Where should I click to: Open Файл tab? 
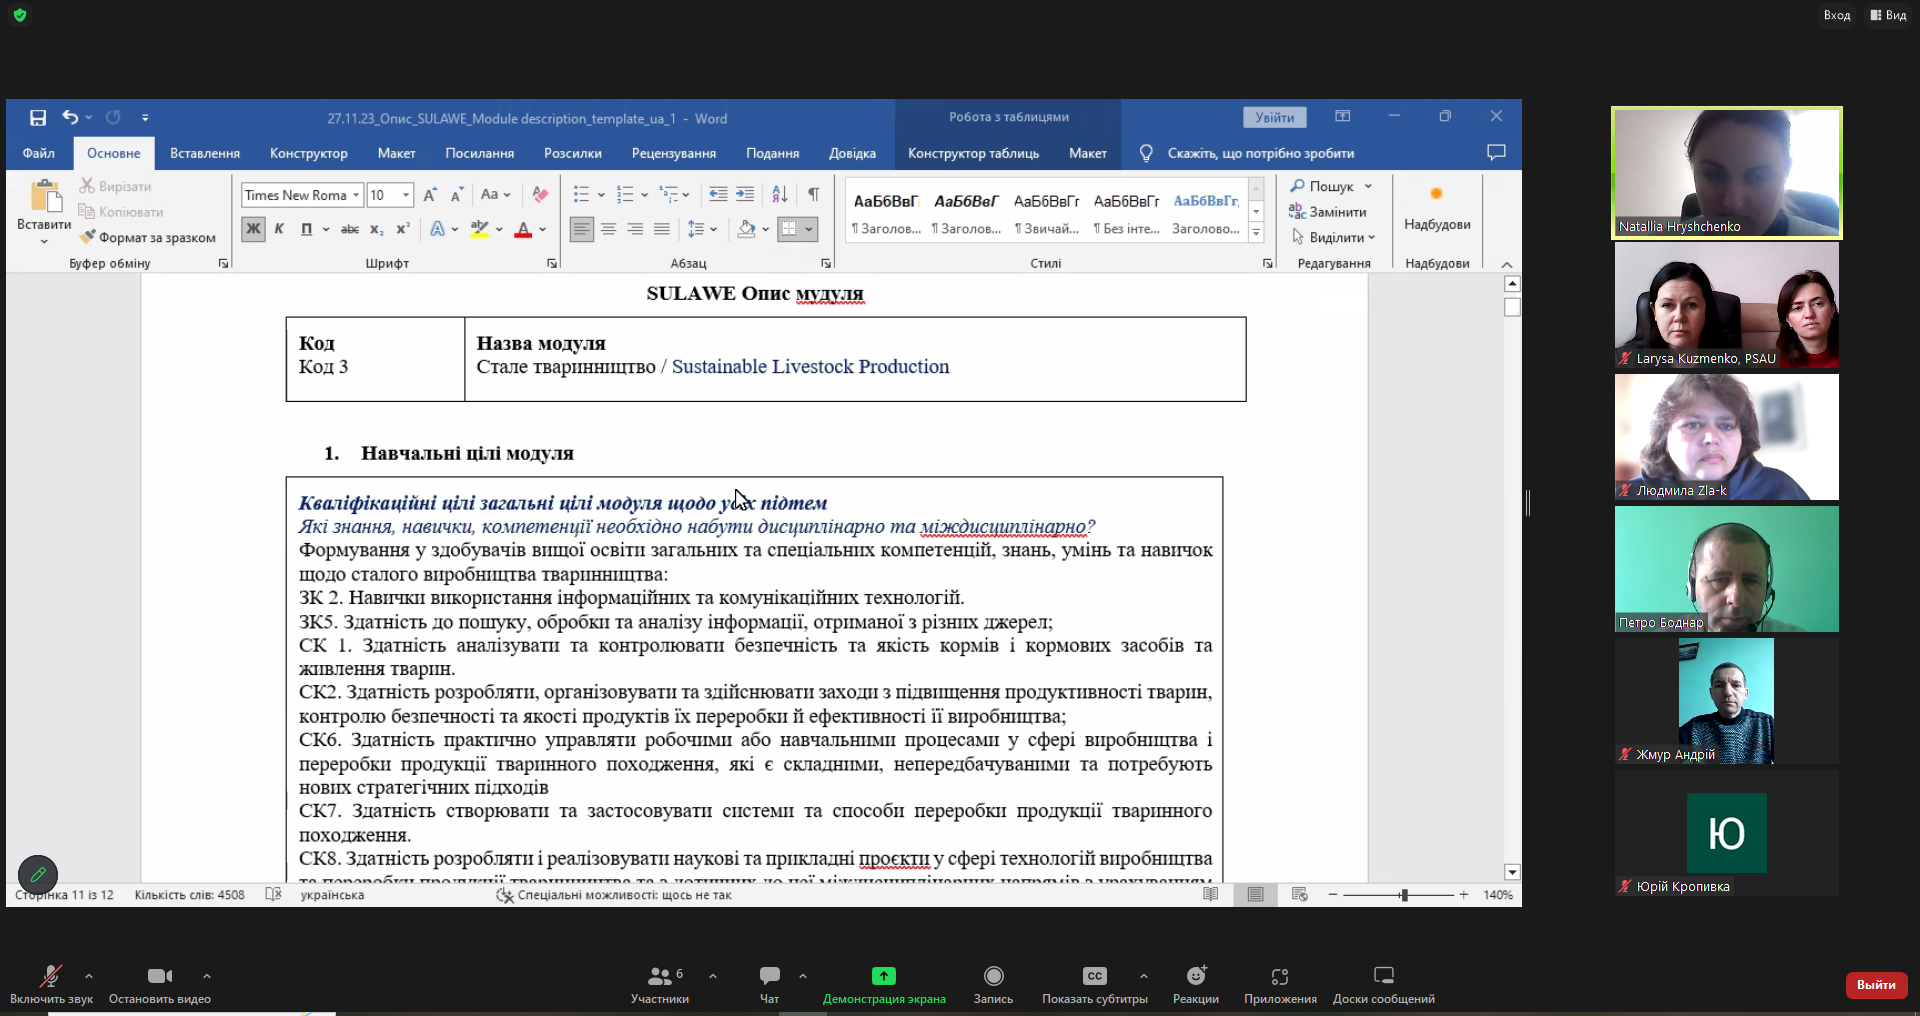(39, 153)
